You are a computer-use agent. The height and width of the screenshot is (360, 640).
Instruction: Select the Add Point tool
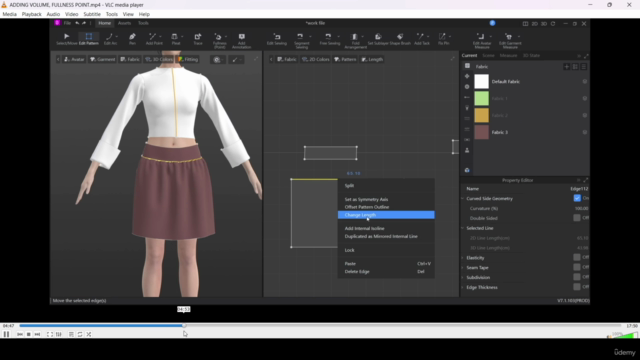[153, 39]
